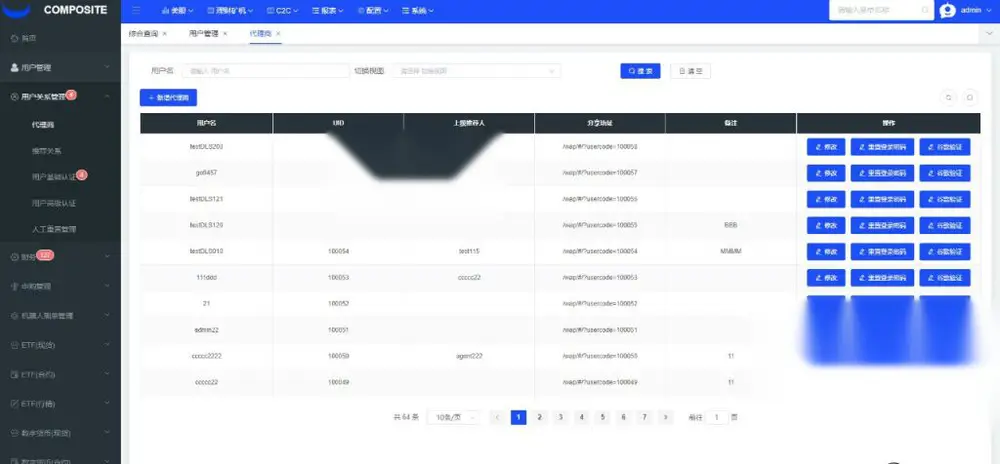Go to page 7
The width and height of the screenshot is (1000, 464).
click(x=644, y=417)
